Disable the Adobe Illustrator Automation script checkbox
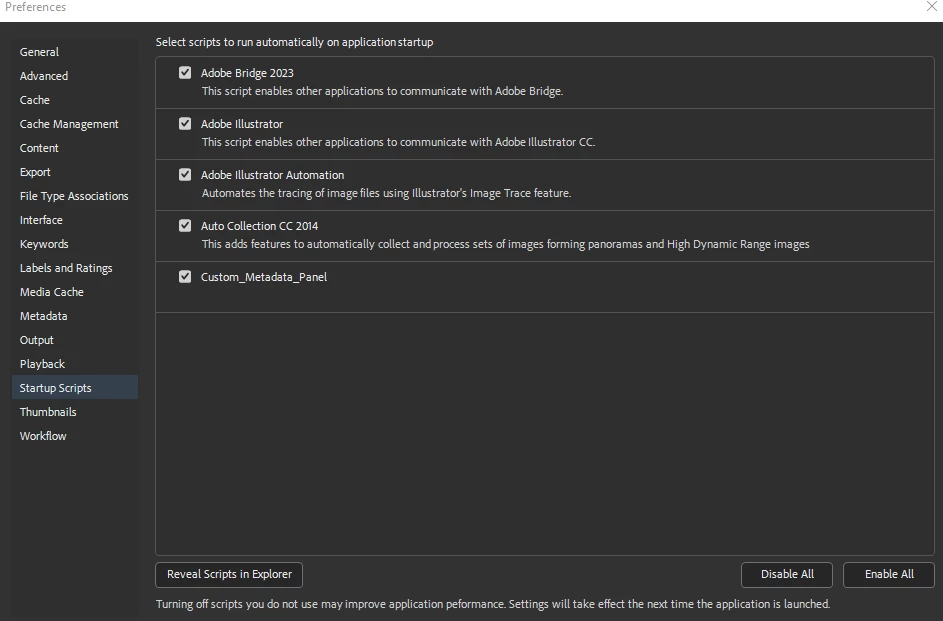The image size is (943, 621). (185, 175)
